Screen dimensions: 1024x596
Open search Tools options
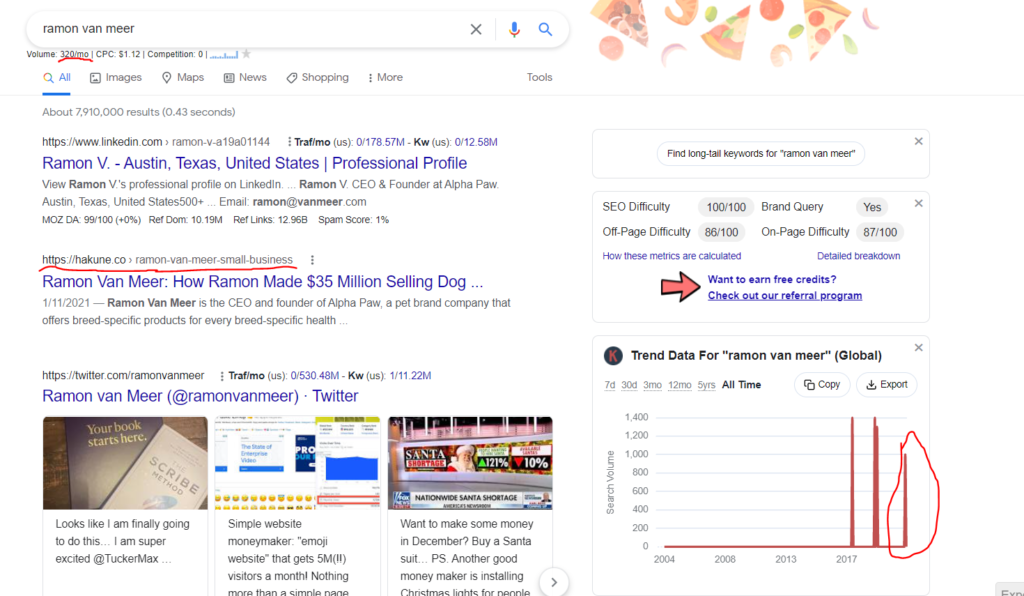(x=539, y=77)
